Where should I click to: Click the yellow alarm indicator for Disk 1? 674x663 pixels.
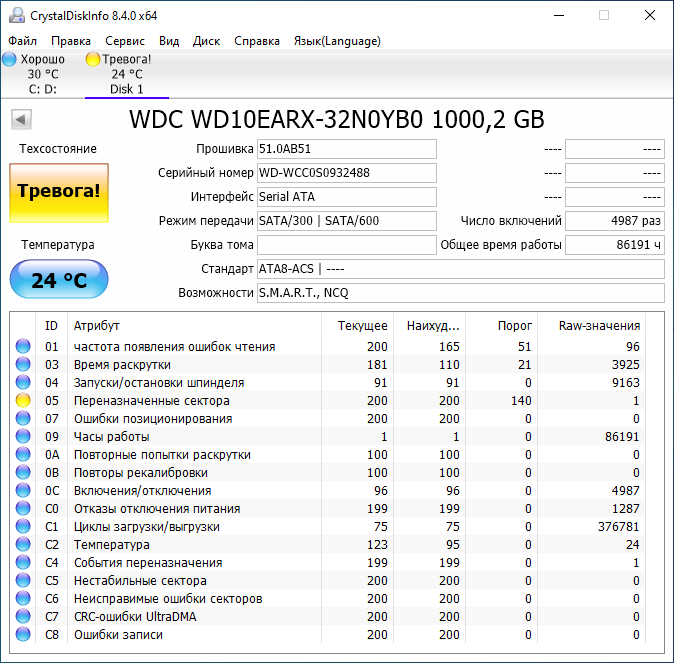click(93, 59)
